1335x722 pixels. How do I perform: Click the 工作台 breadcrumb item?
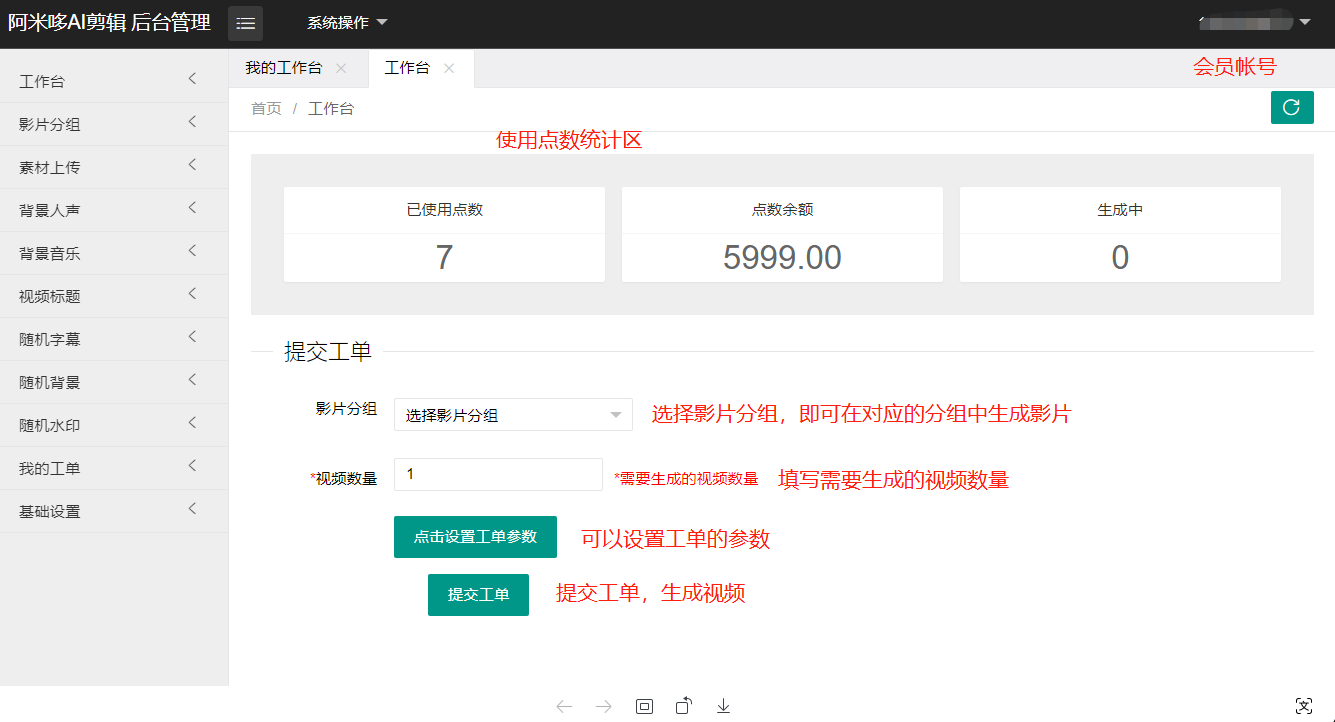(331, 108)
